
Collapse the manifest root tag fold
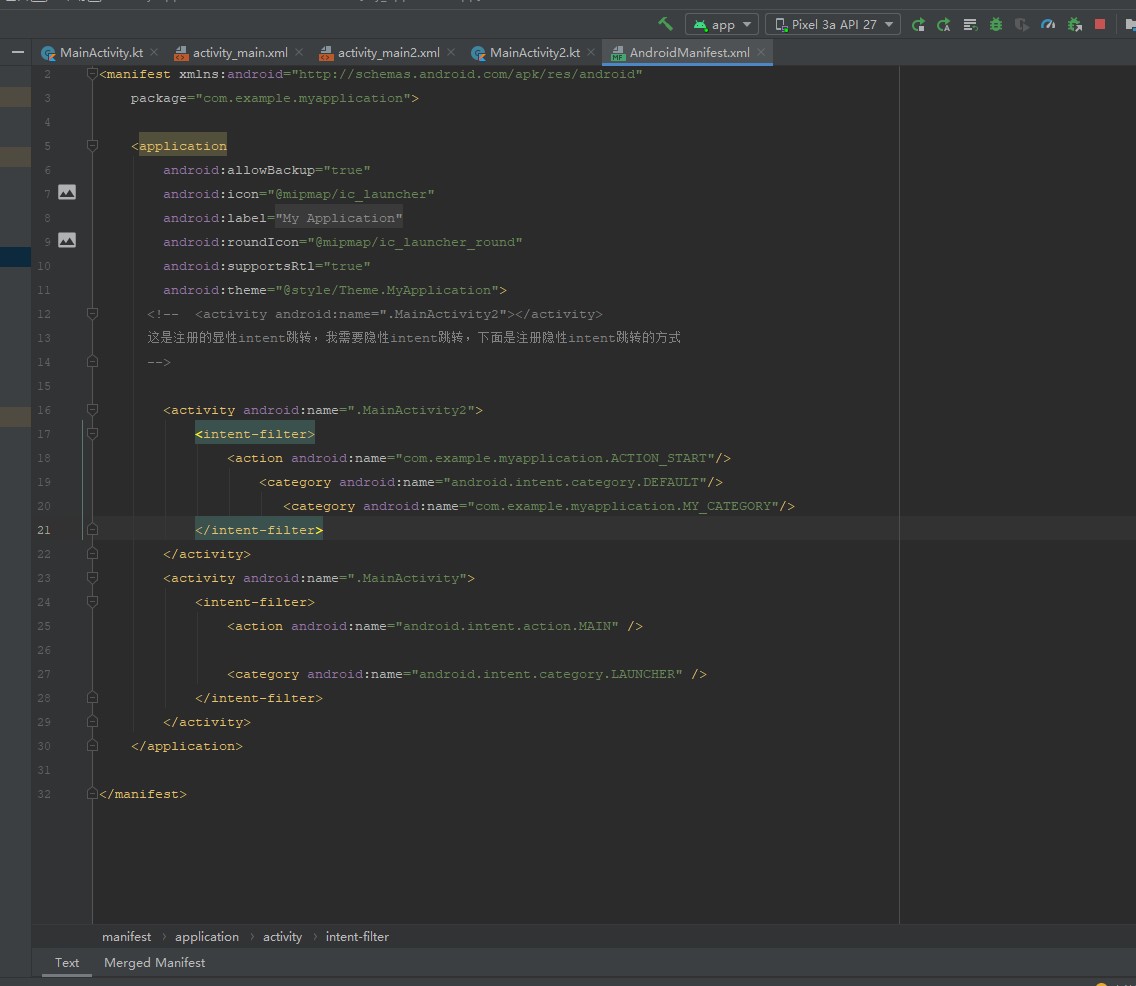(92, 74)
